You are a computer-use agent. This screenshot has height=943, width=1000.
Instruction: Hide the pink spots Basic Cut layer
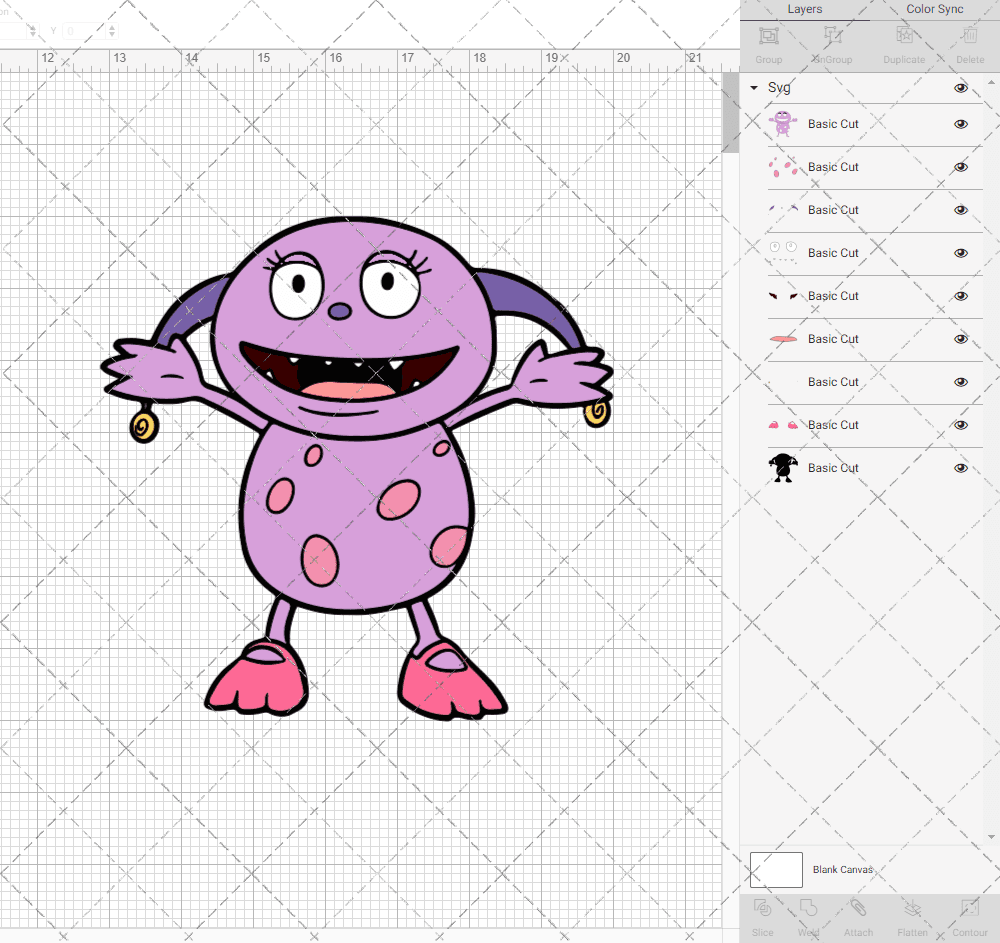click(960, 167)
